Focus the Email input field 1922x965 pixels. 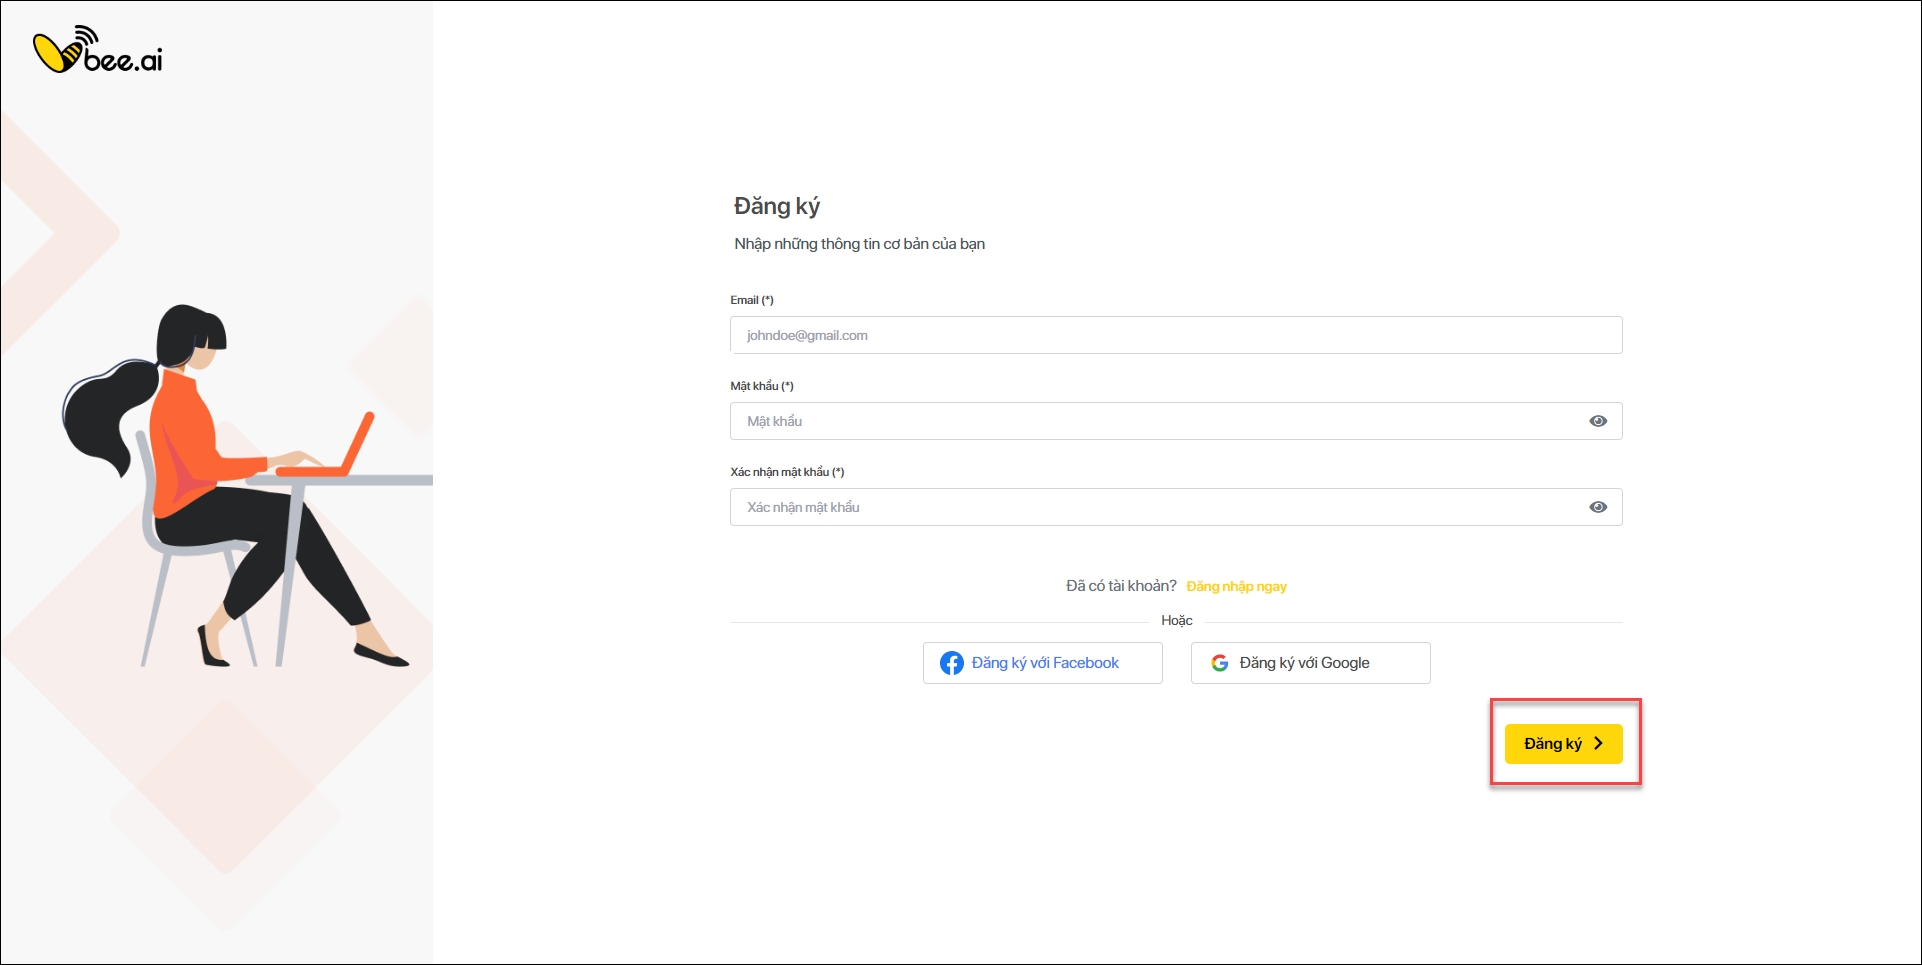[x=1175, y=335]
